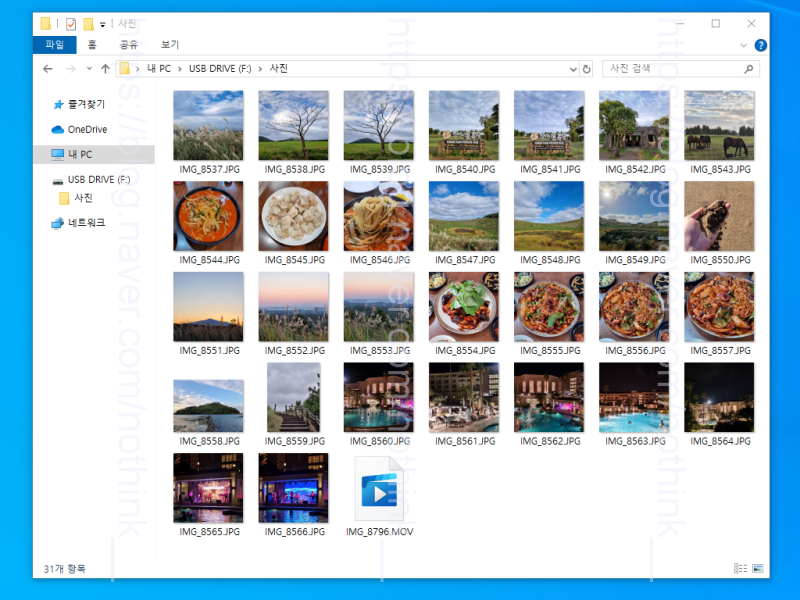
Task: Open the 내 PC computer icon
Action: 58,154
